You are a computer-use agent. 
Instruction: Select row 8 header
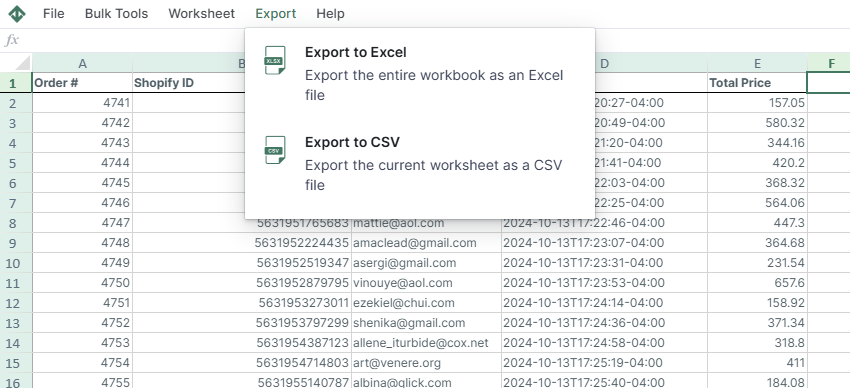pyautogui.click(x=16, y=223)
